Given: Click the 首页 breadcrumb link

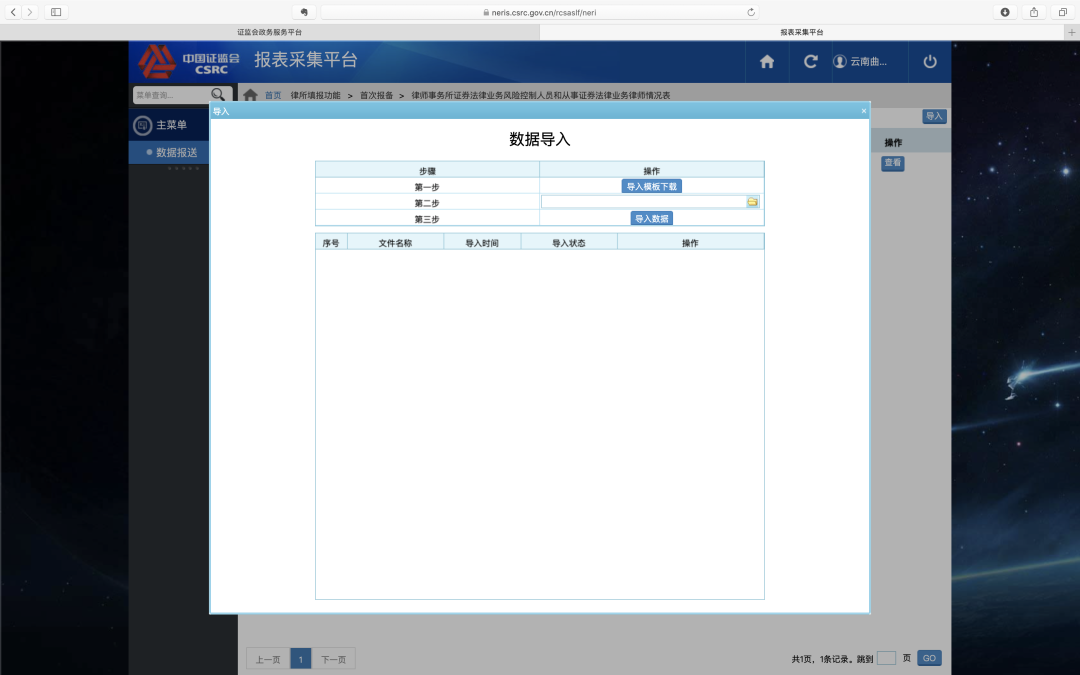Looking at the screenshot, I should click(273, 95).
